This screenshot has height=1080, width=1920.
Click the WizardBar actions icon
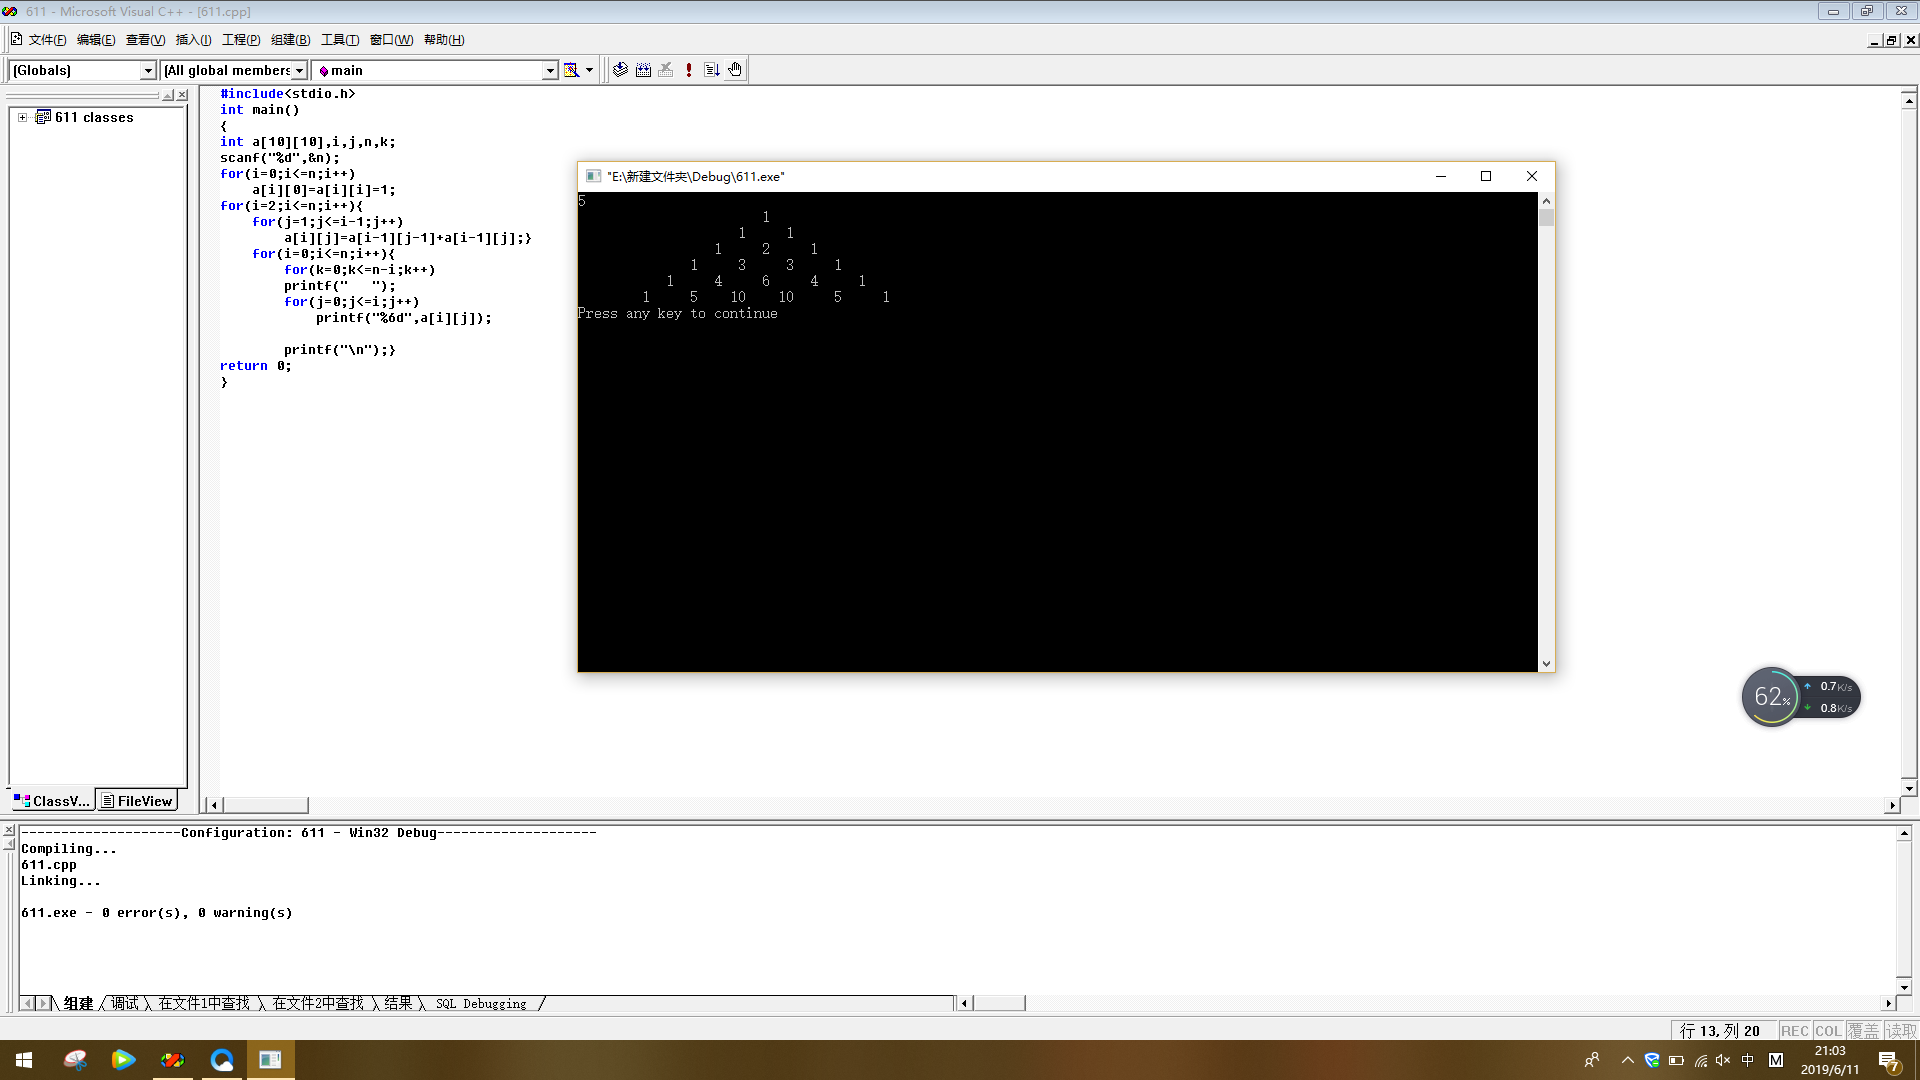(571, 70)
